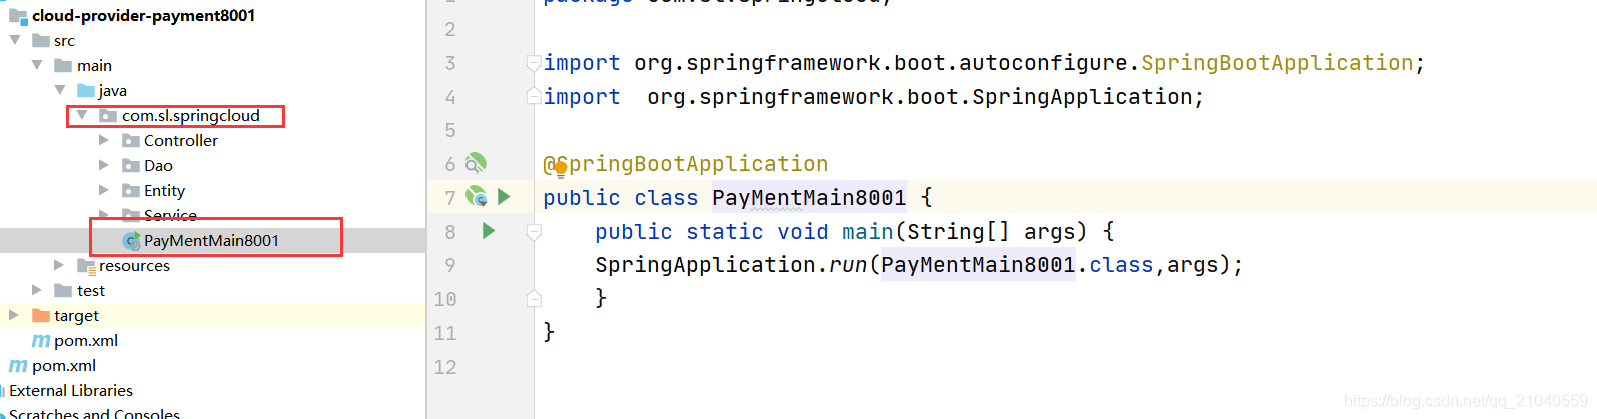Toggle import fold end marker on line 4

(x=534, y=96)
